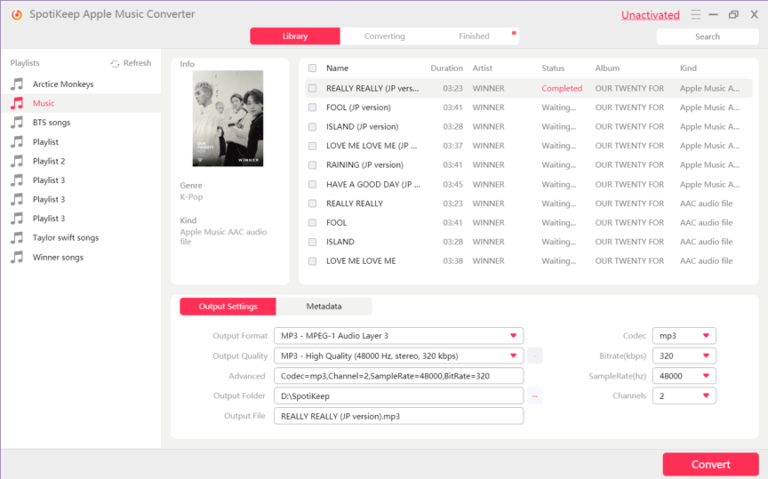Click the Winner songs note icon

click(17, 257)
